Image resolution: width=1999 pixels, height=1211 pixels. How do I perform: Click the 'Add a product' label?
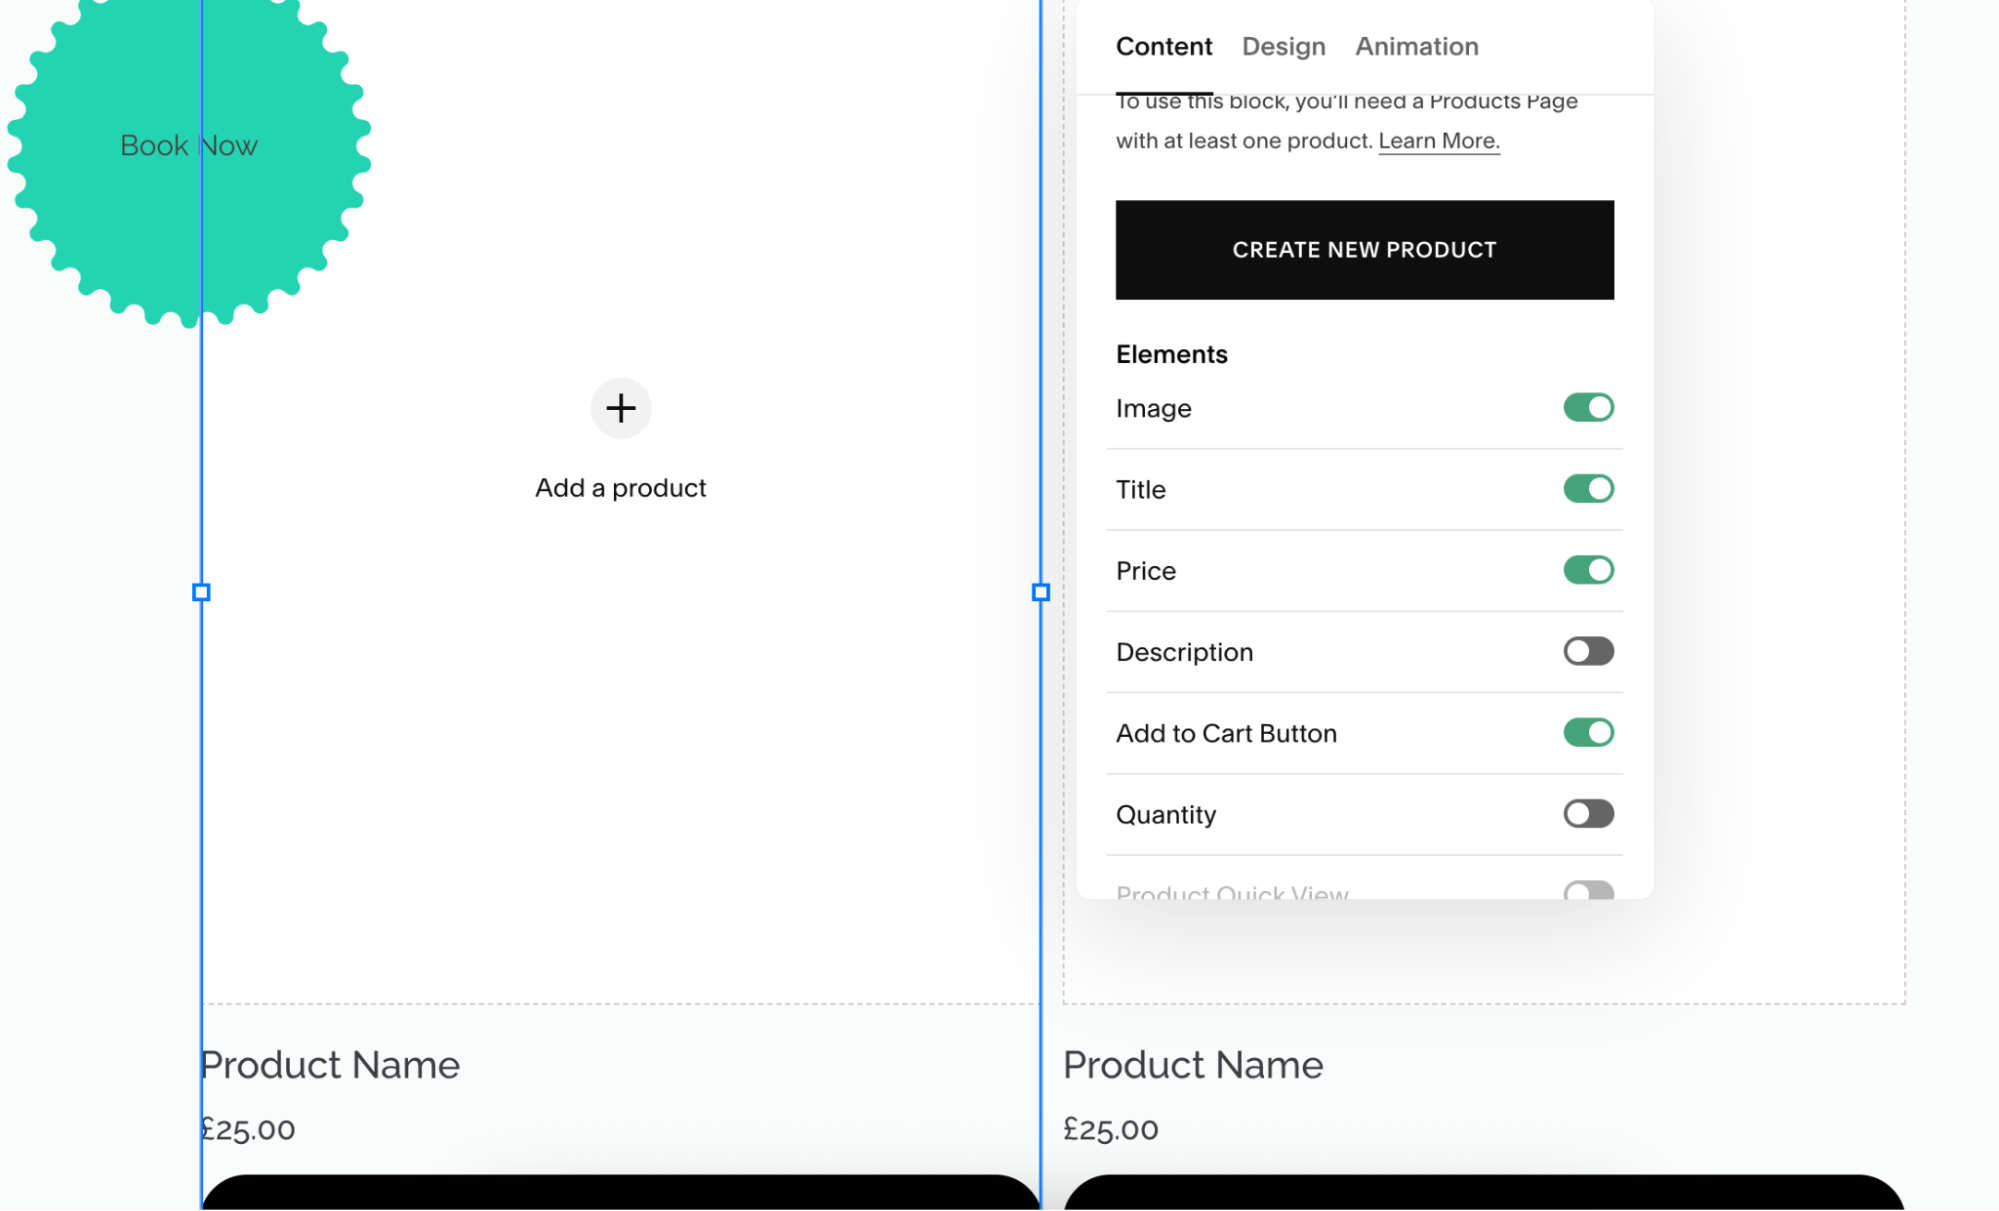620,488
